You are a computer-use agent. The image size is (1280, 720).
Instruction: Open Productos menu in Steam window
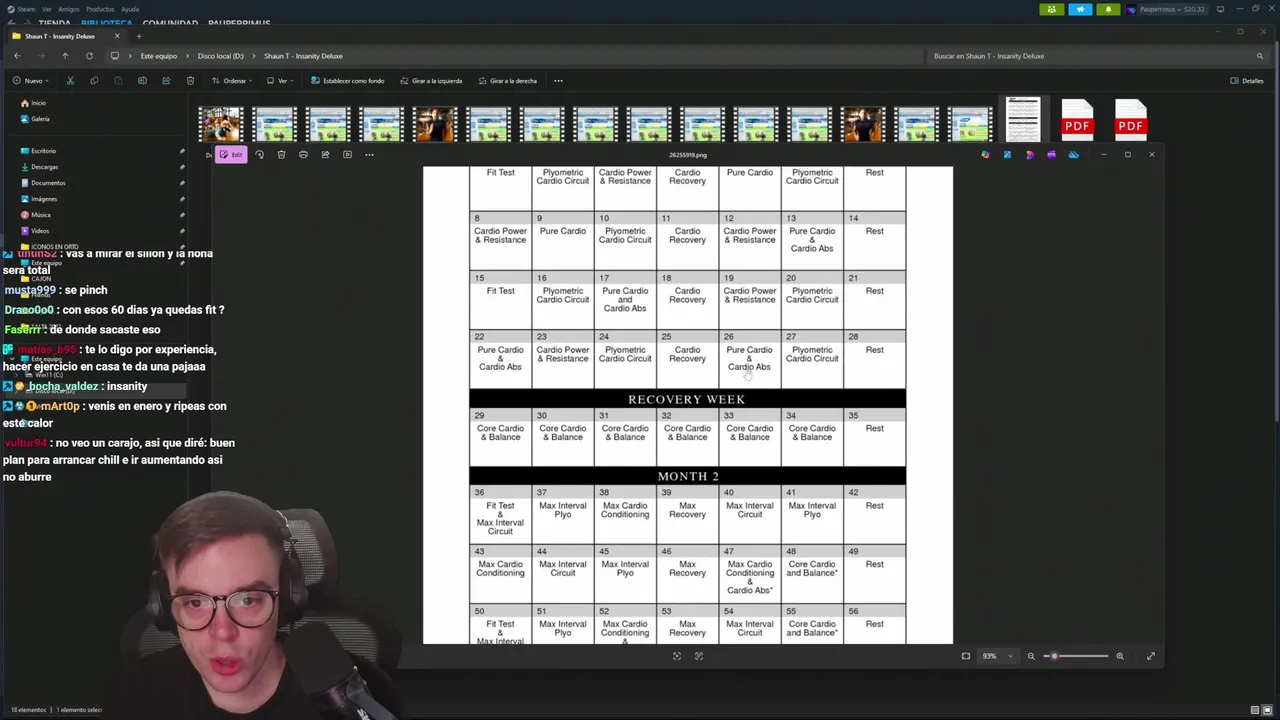click(100, 9)
